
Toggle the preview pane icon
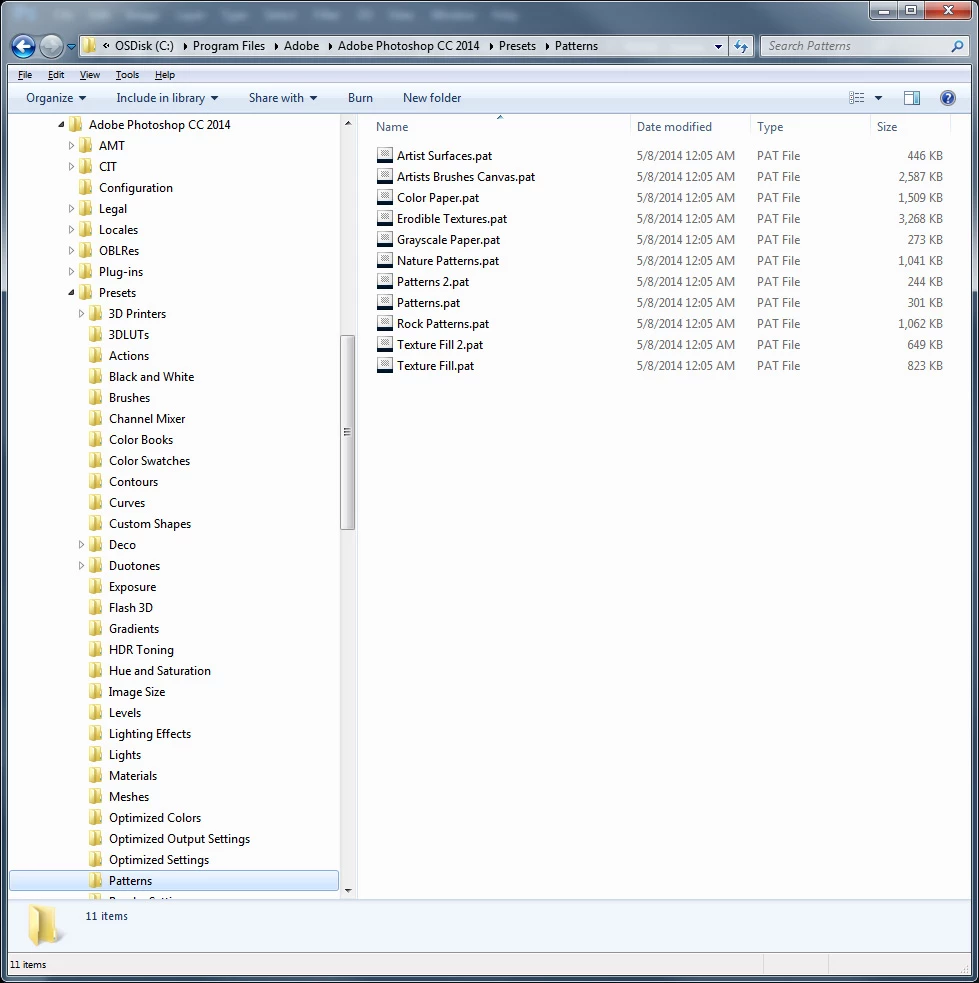(912, 98)
